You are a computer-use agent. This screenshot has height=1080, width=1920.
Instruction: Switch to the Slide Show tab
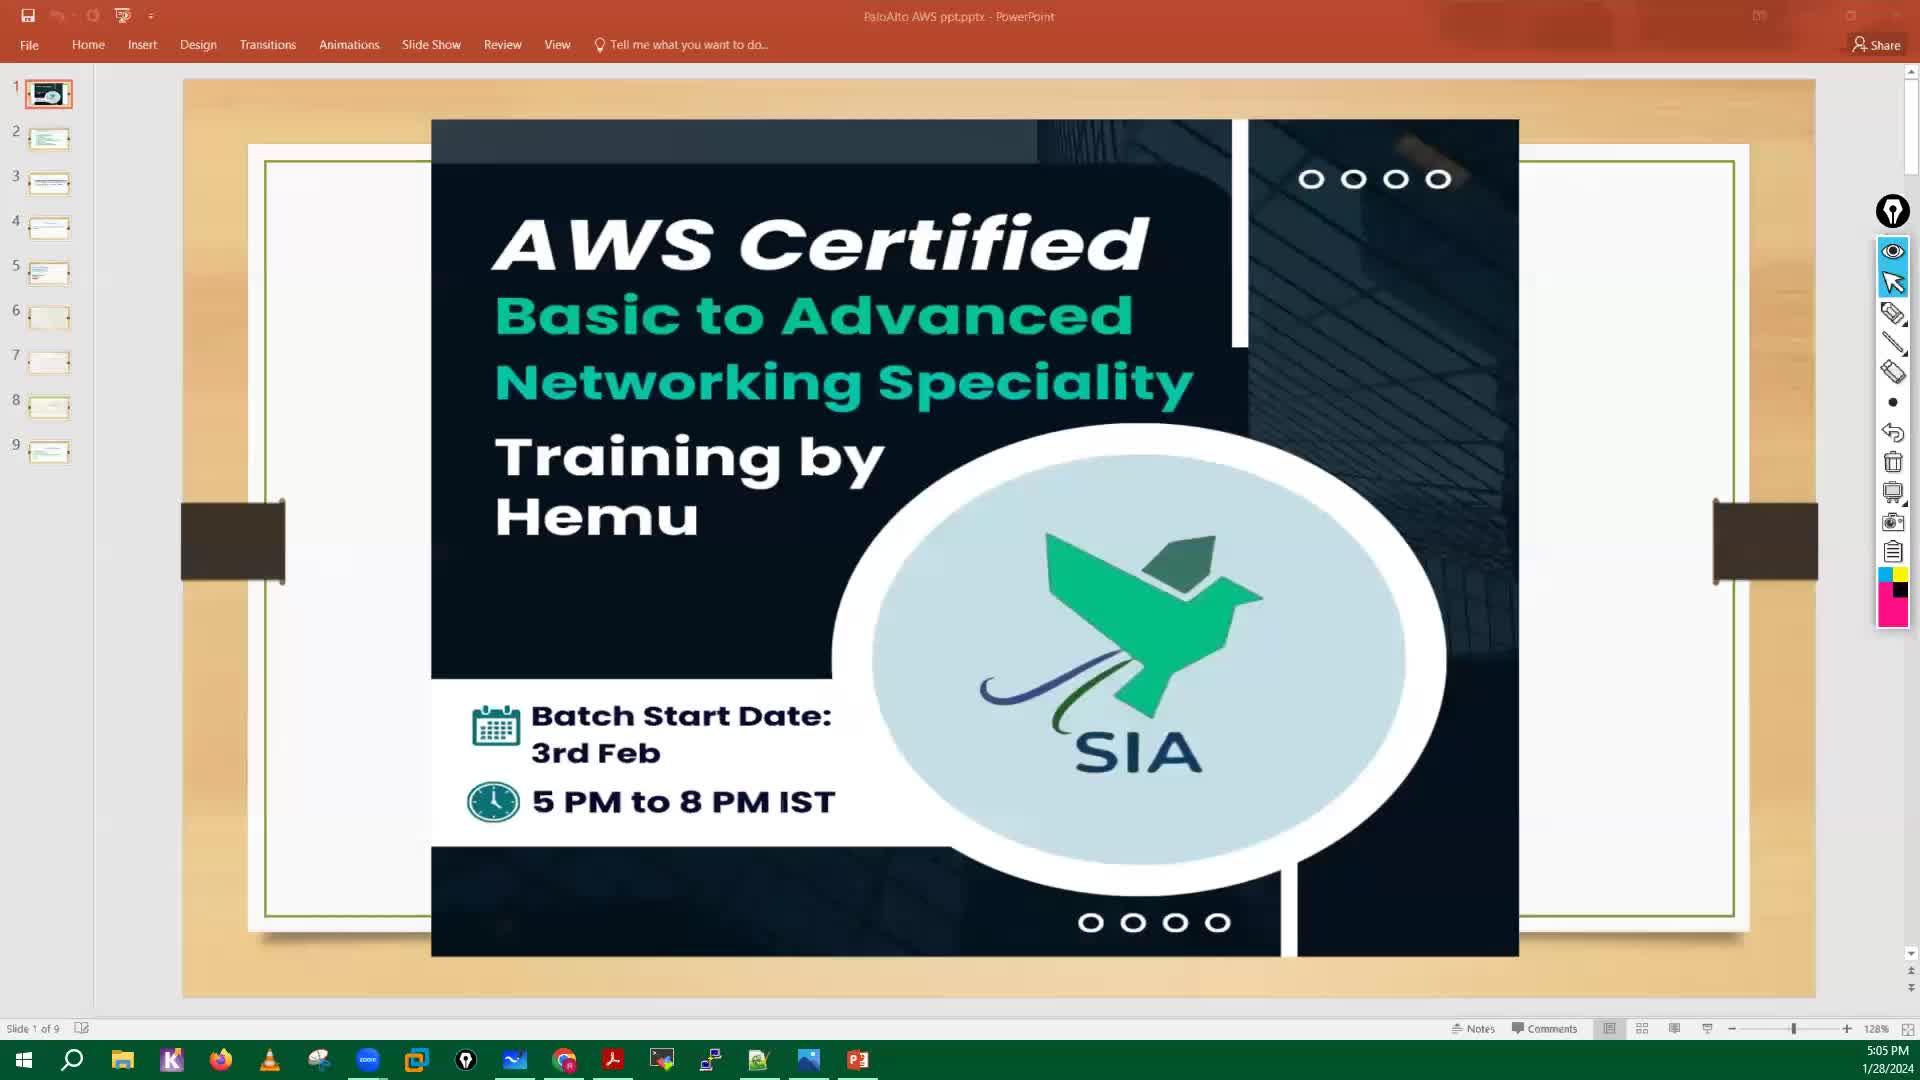(431, 45)
